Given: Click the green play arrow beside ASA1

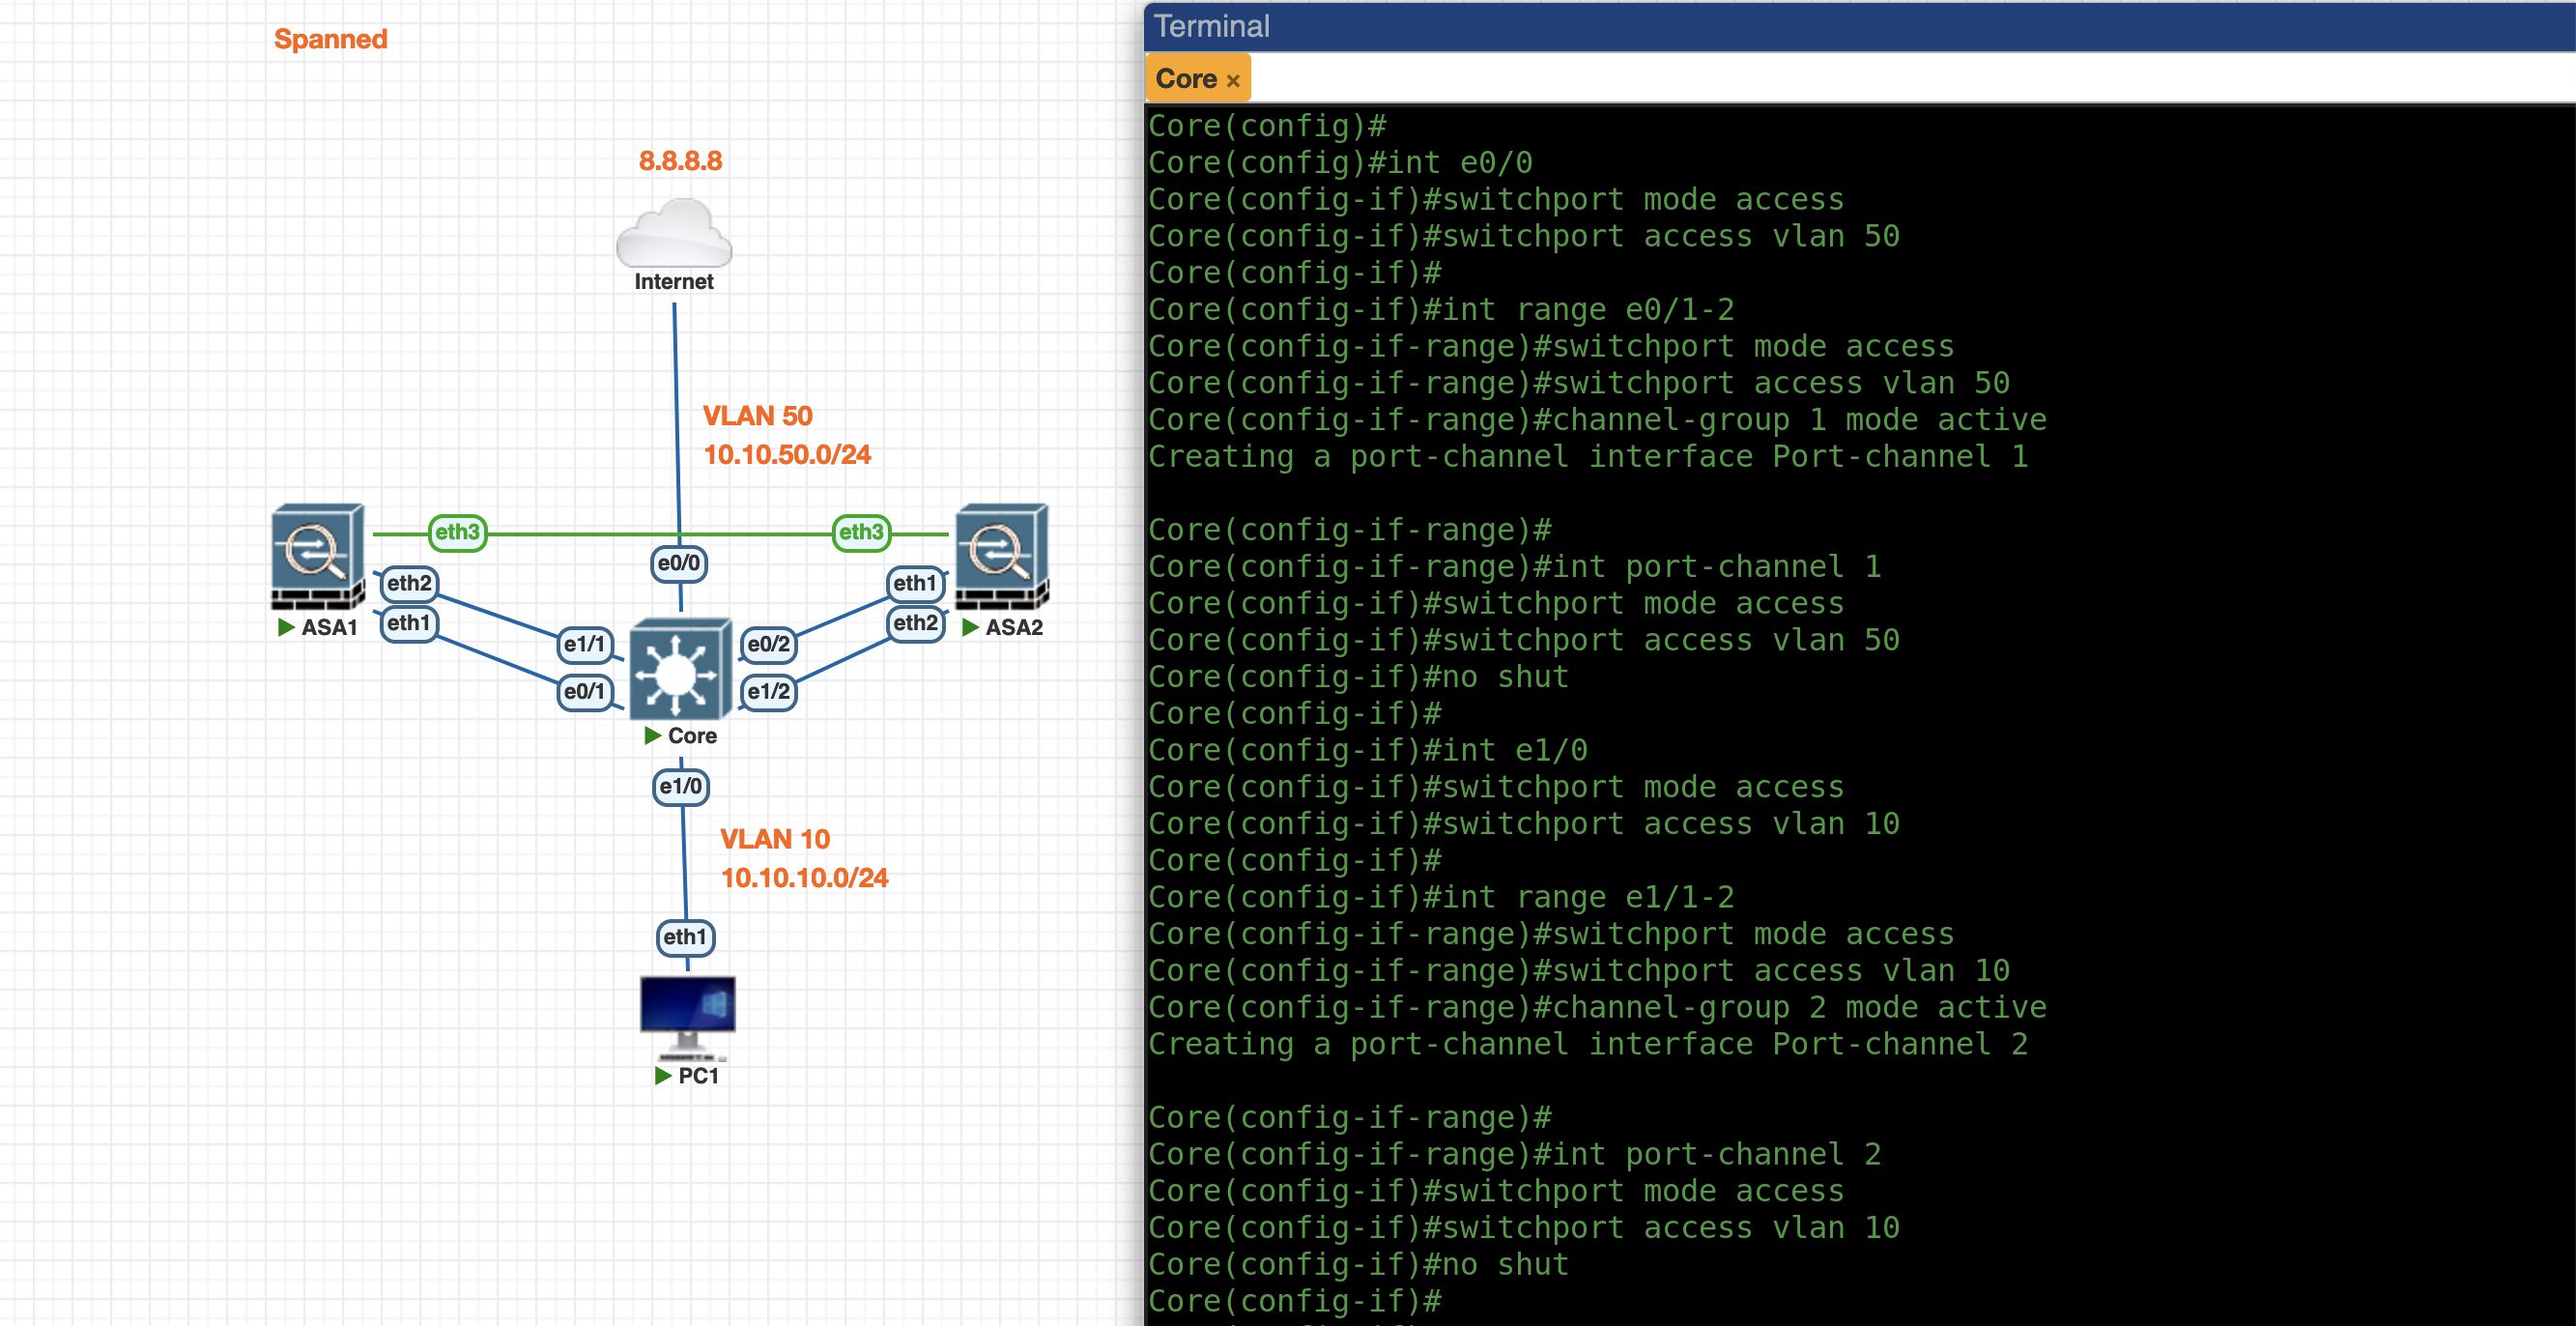Looking at the screenshot, I should tap(286, 627).
